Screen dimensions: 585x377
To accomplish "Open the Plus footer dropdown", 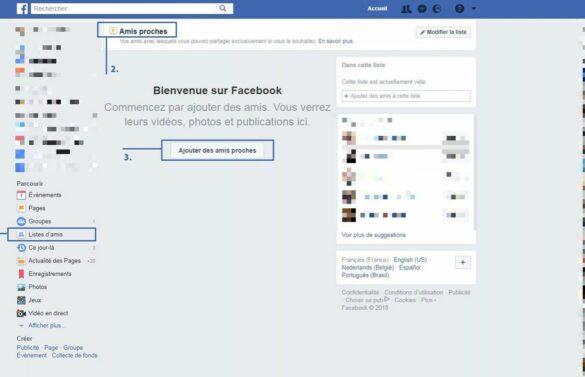I will pos(428,300).
